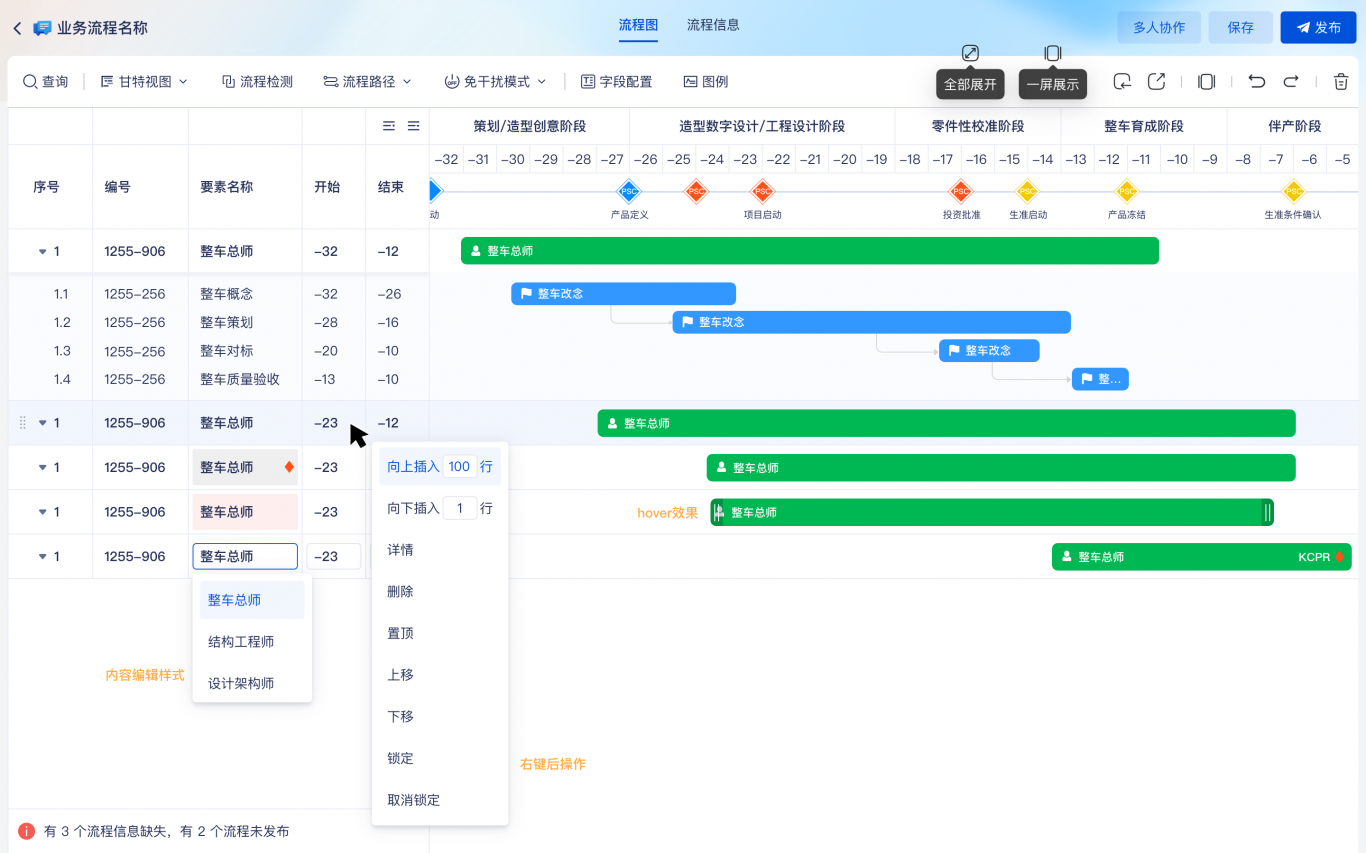Viewport: 1366px width, 853px height.
Task: Collapse the row with the drag handle
Action: pyautogui.click(x=42, y=423)
